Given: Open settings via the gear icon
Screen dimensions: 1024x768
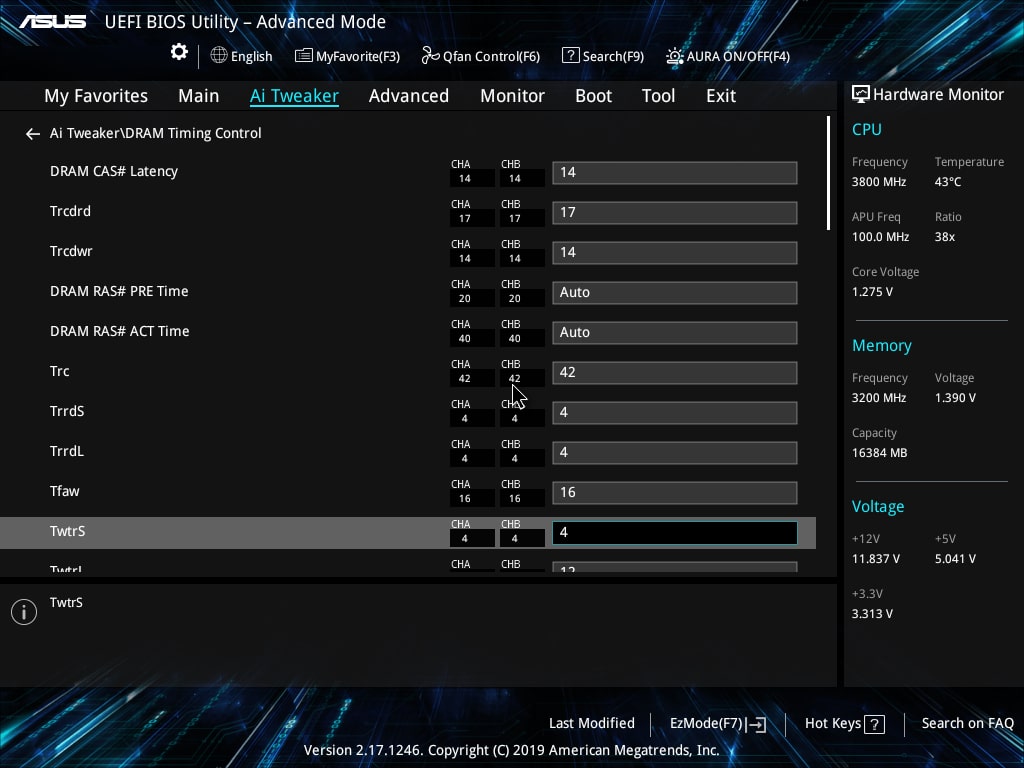Looking at the screenshot, I should pos(179,52).
